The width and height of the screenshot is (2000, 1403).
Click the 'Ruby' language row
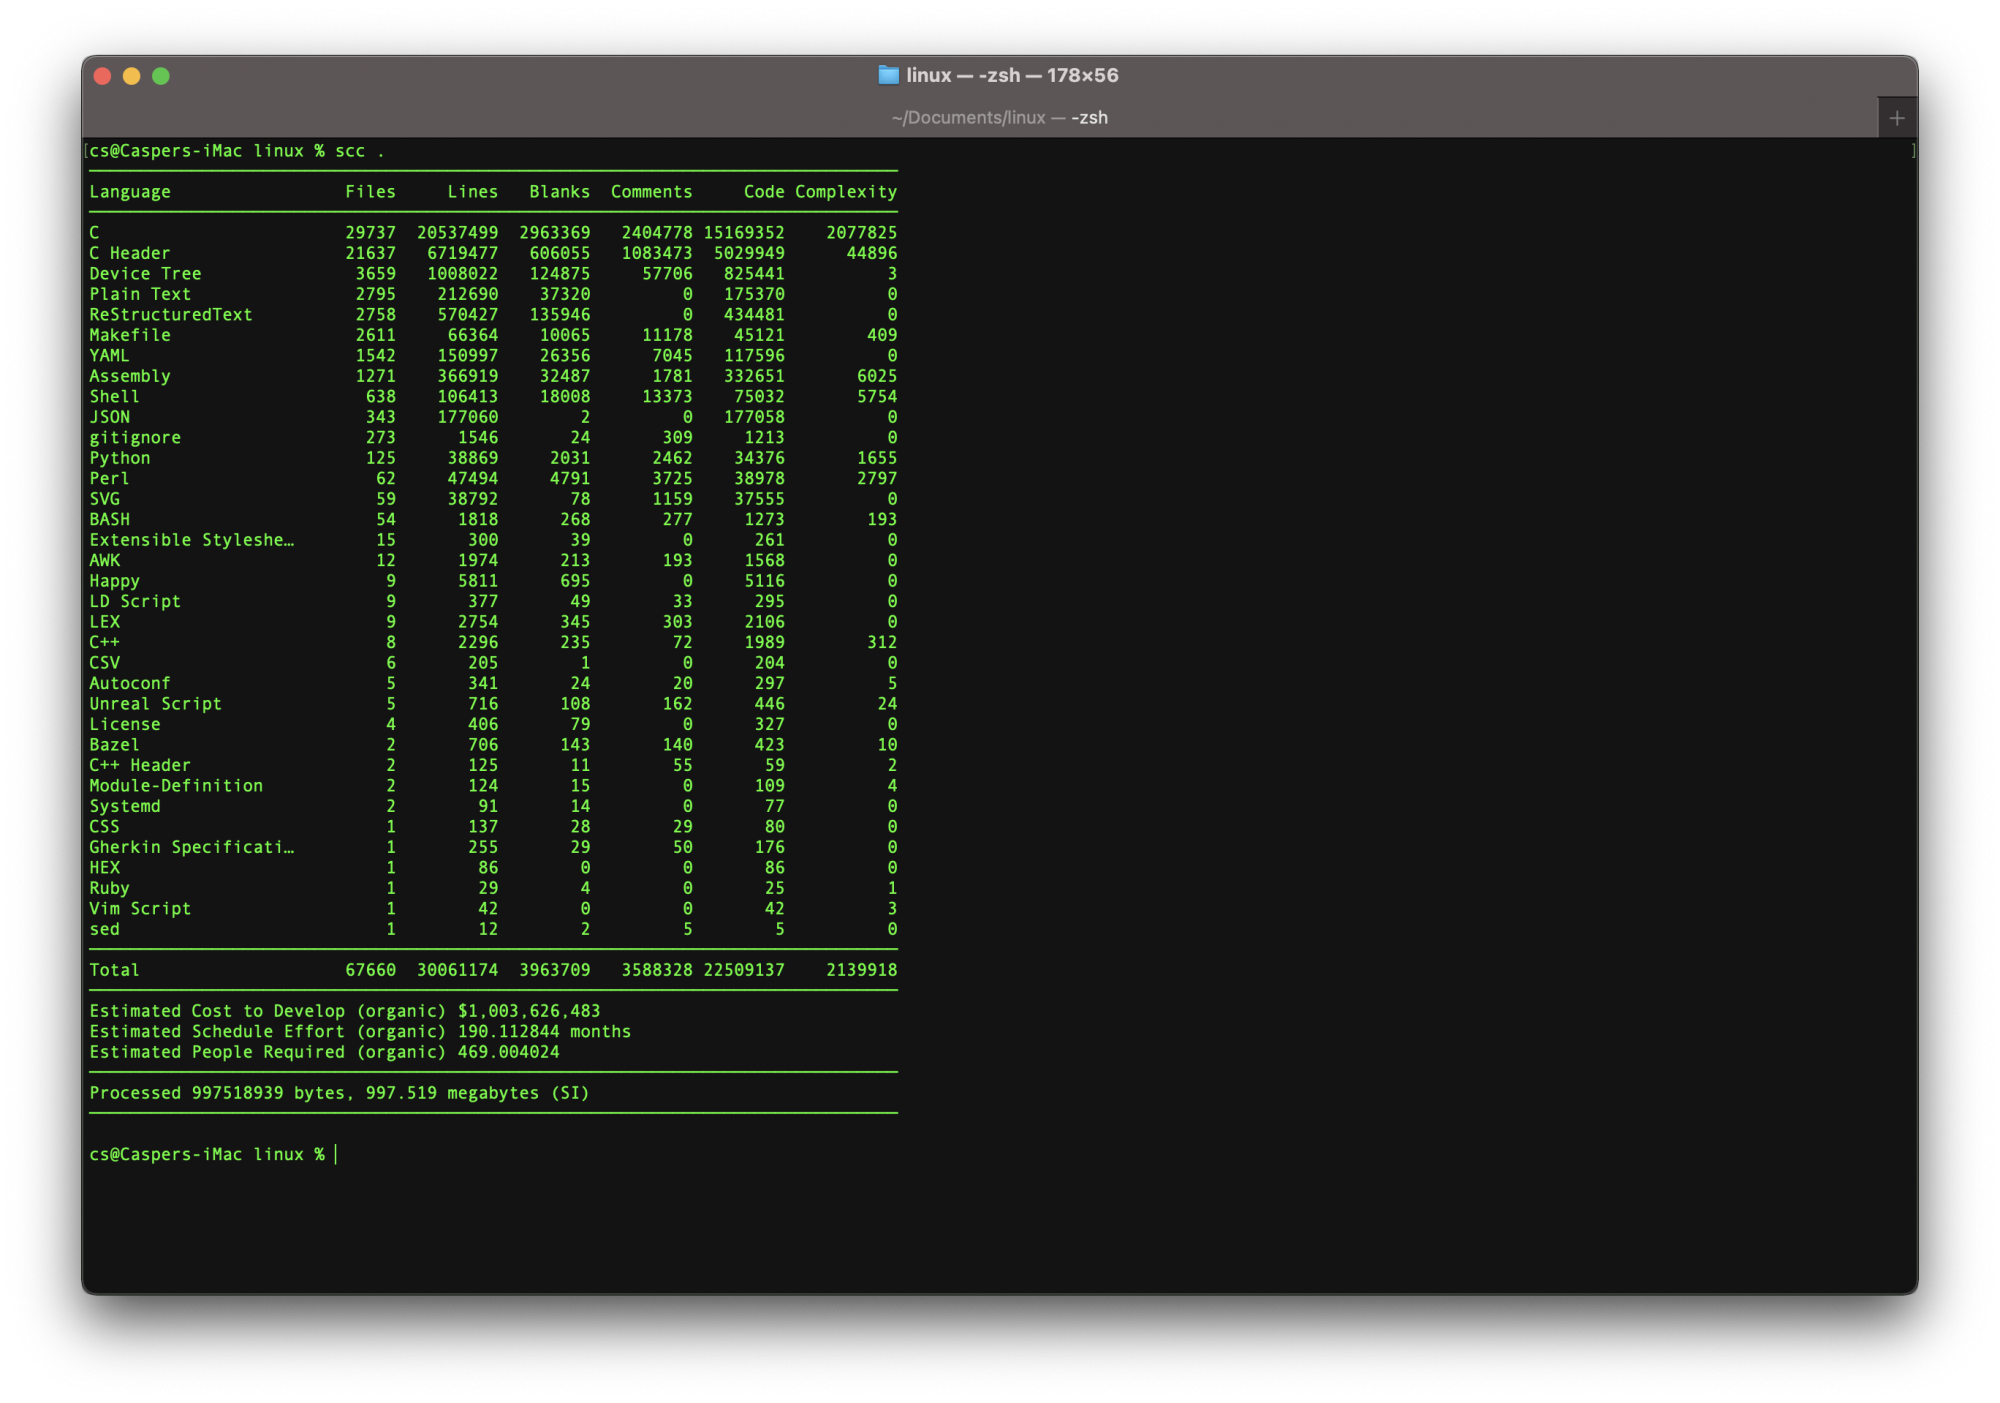493,889
